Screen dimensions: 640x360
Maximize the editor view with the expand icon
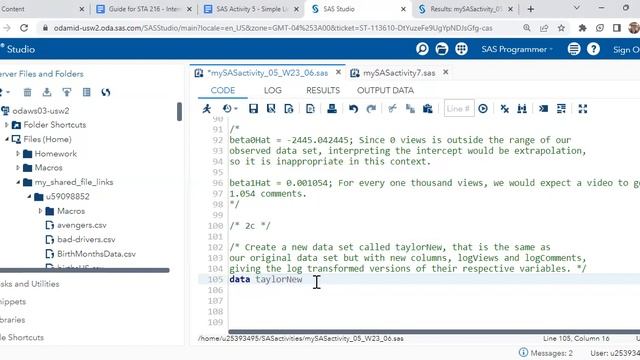(583, 109)
